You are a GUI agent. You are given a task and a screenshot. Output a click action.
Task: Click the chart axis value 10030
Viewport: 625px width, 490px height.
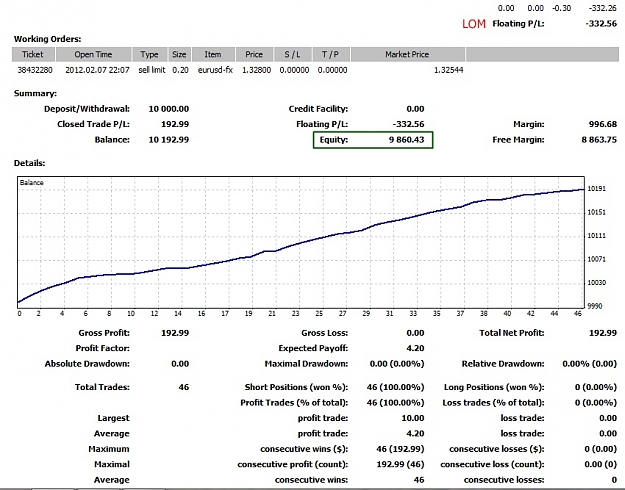click(596, 283)
